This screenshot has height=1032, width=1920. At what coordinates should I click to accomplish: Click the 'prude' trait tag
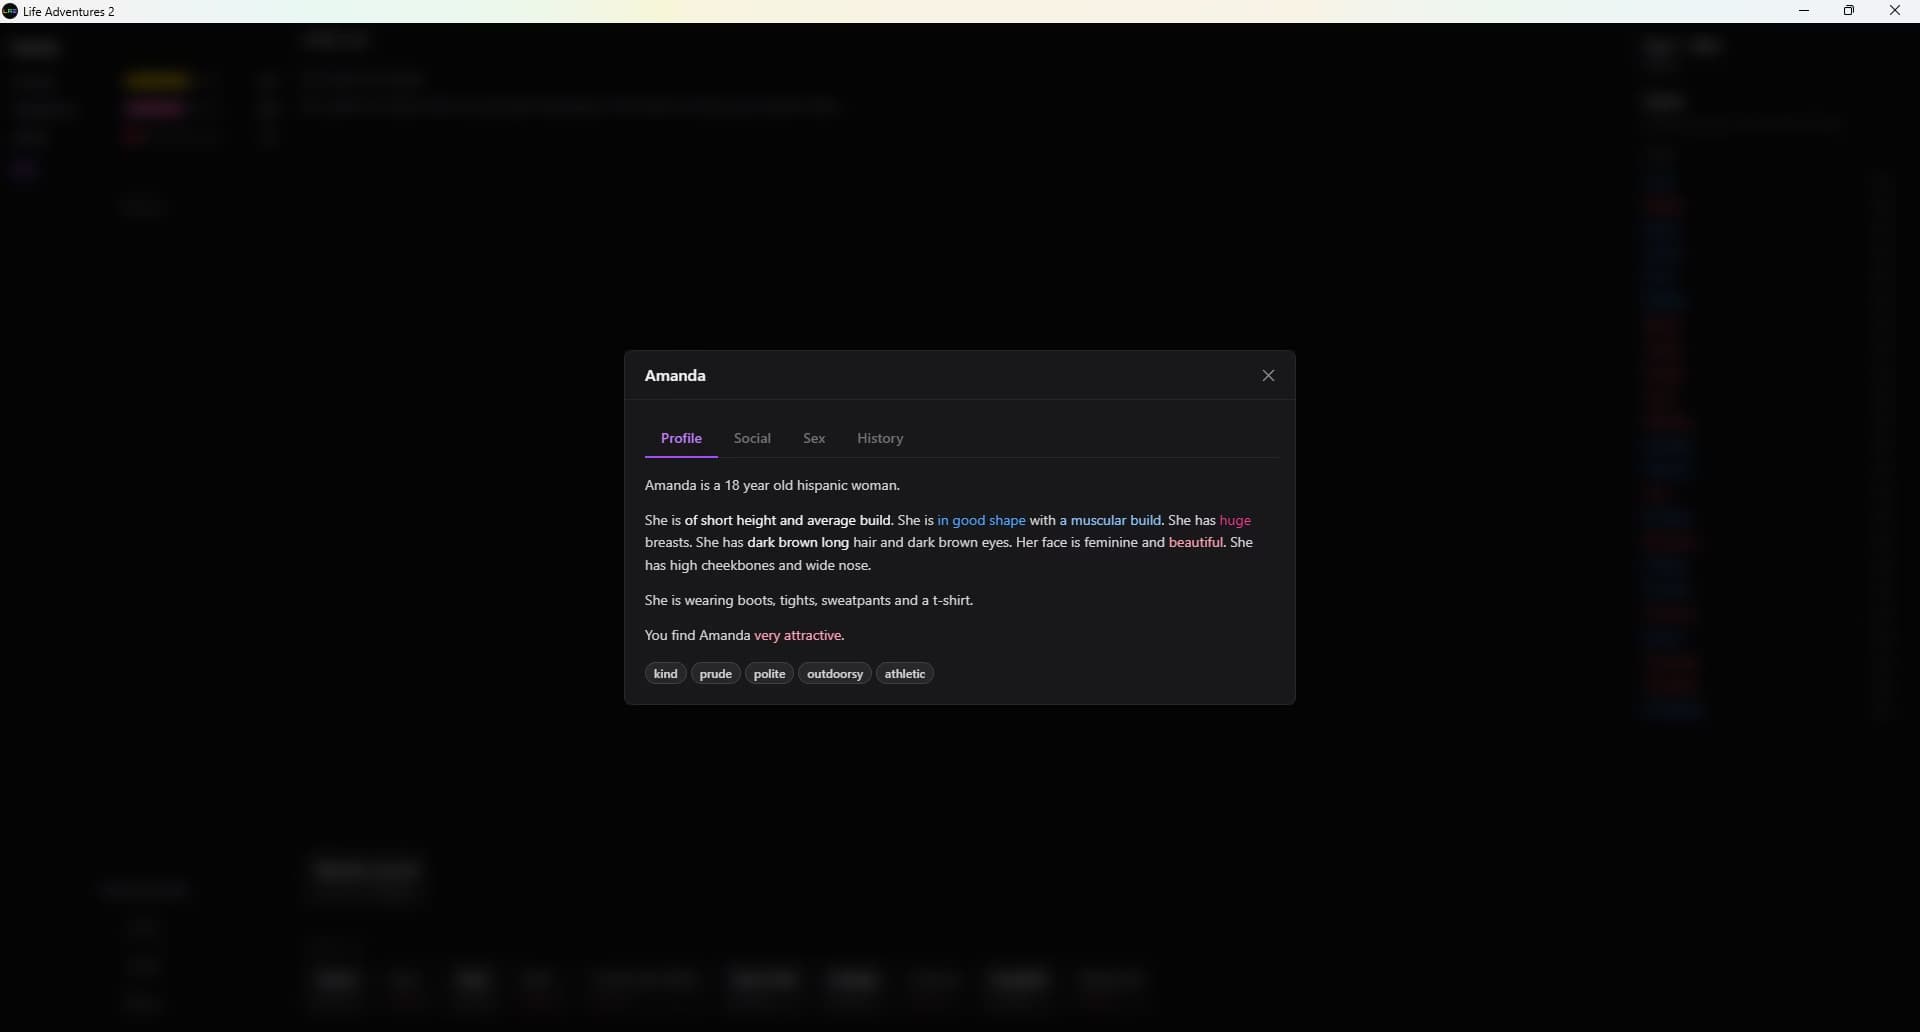click(716, 674)
